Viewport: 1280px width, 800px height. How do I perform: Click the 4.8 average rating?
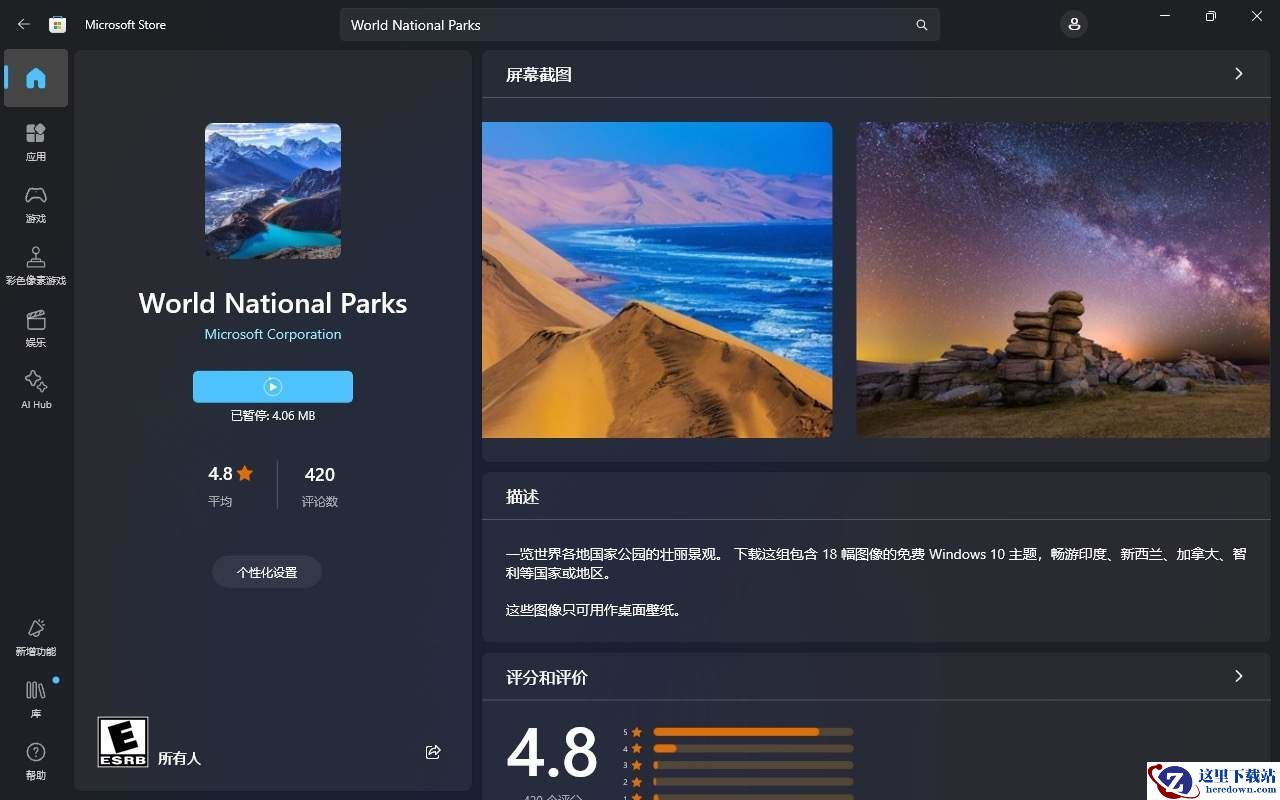point(231,474)
